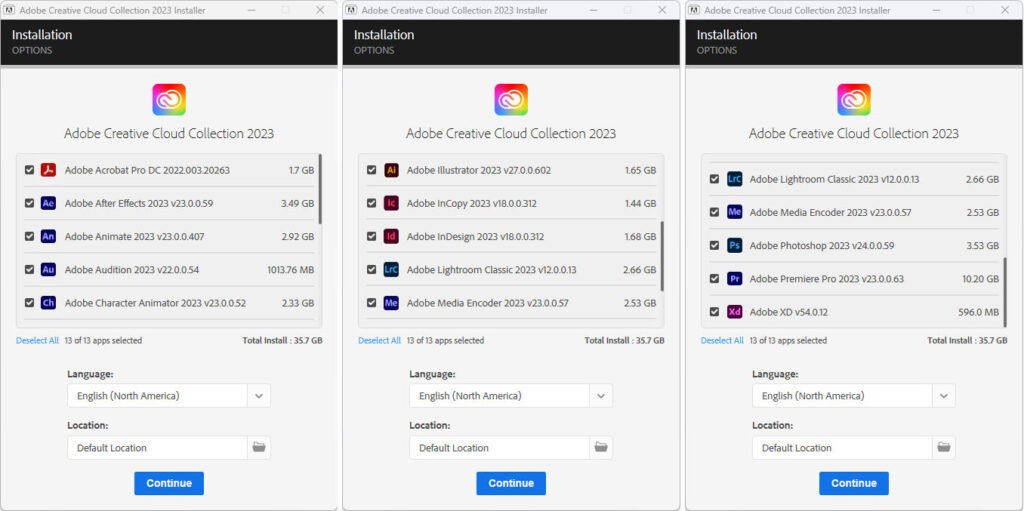Viewport: 1024px width, 511px height.
Task: Click the After Effects Ae icon
Action: tap(48, 203)
